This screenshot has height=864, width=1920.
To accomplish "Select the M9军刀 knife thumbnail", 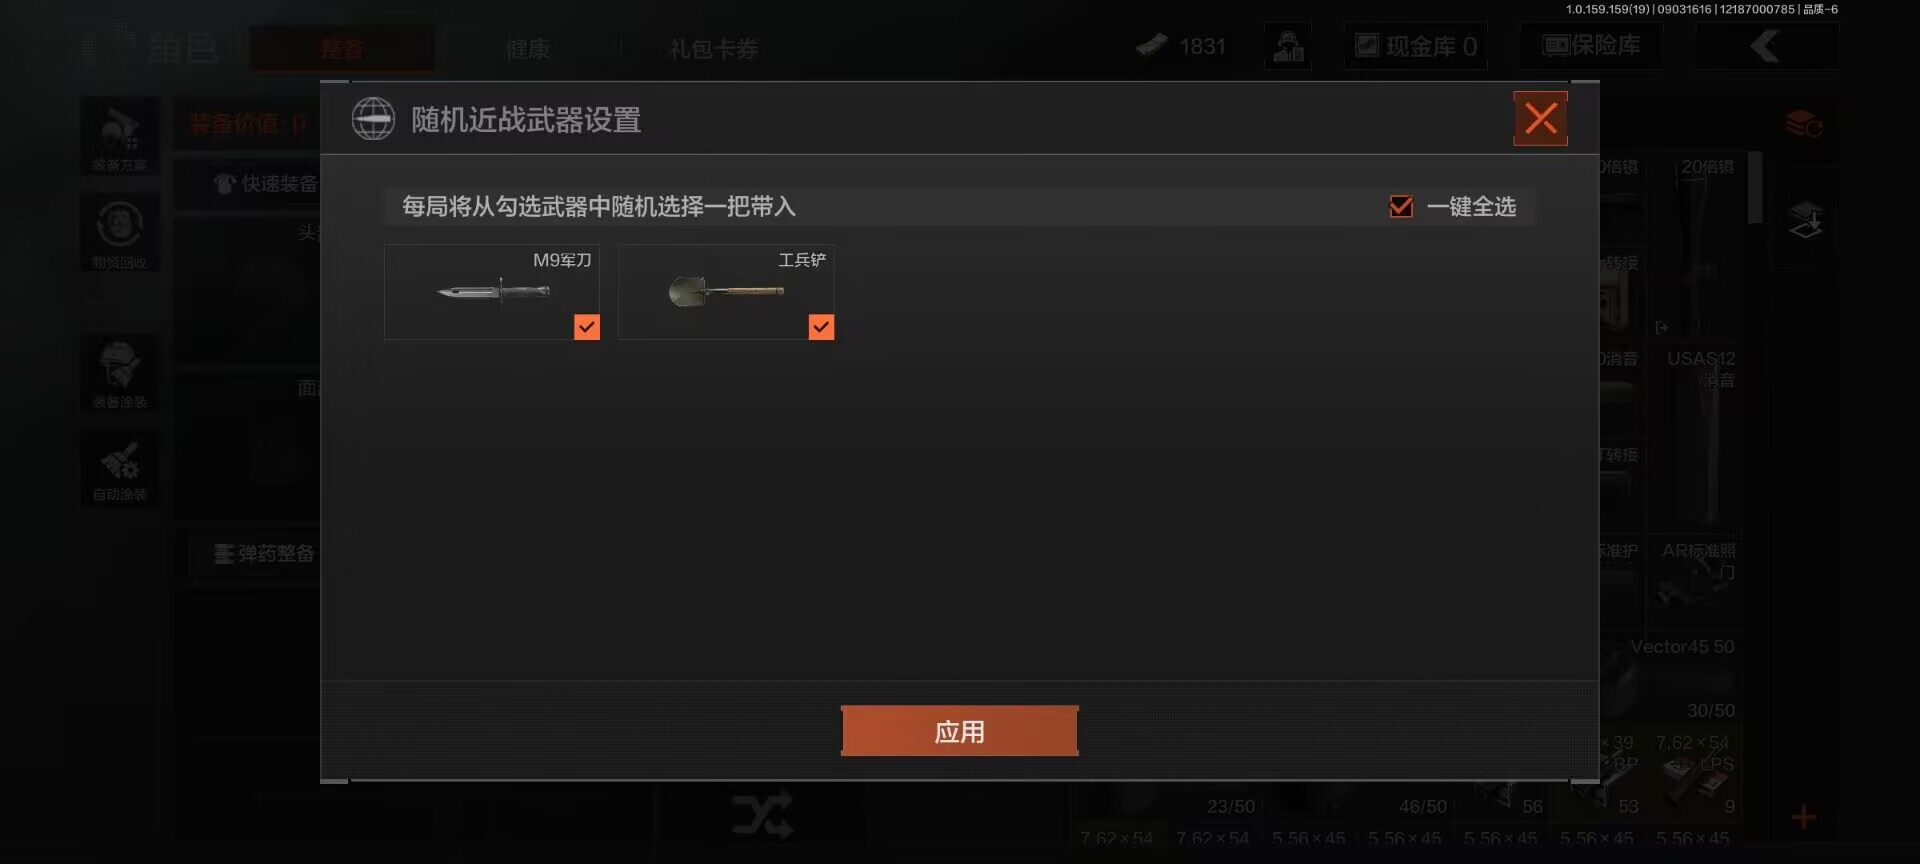I will [492, 292].
